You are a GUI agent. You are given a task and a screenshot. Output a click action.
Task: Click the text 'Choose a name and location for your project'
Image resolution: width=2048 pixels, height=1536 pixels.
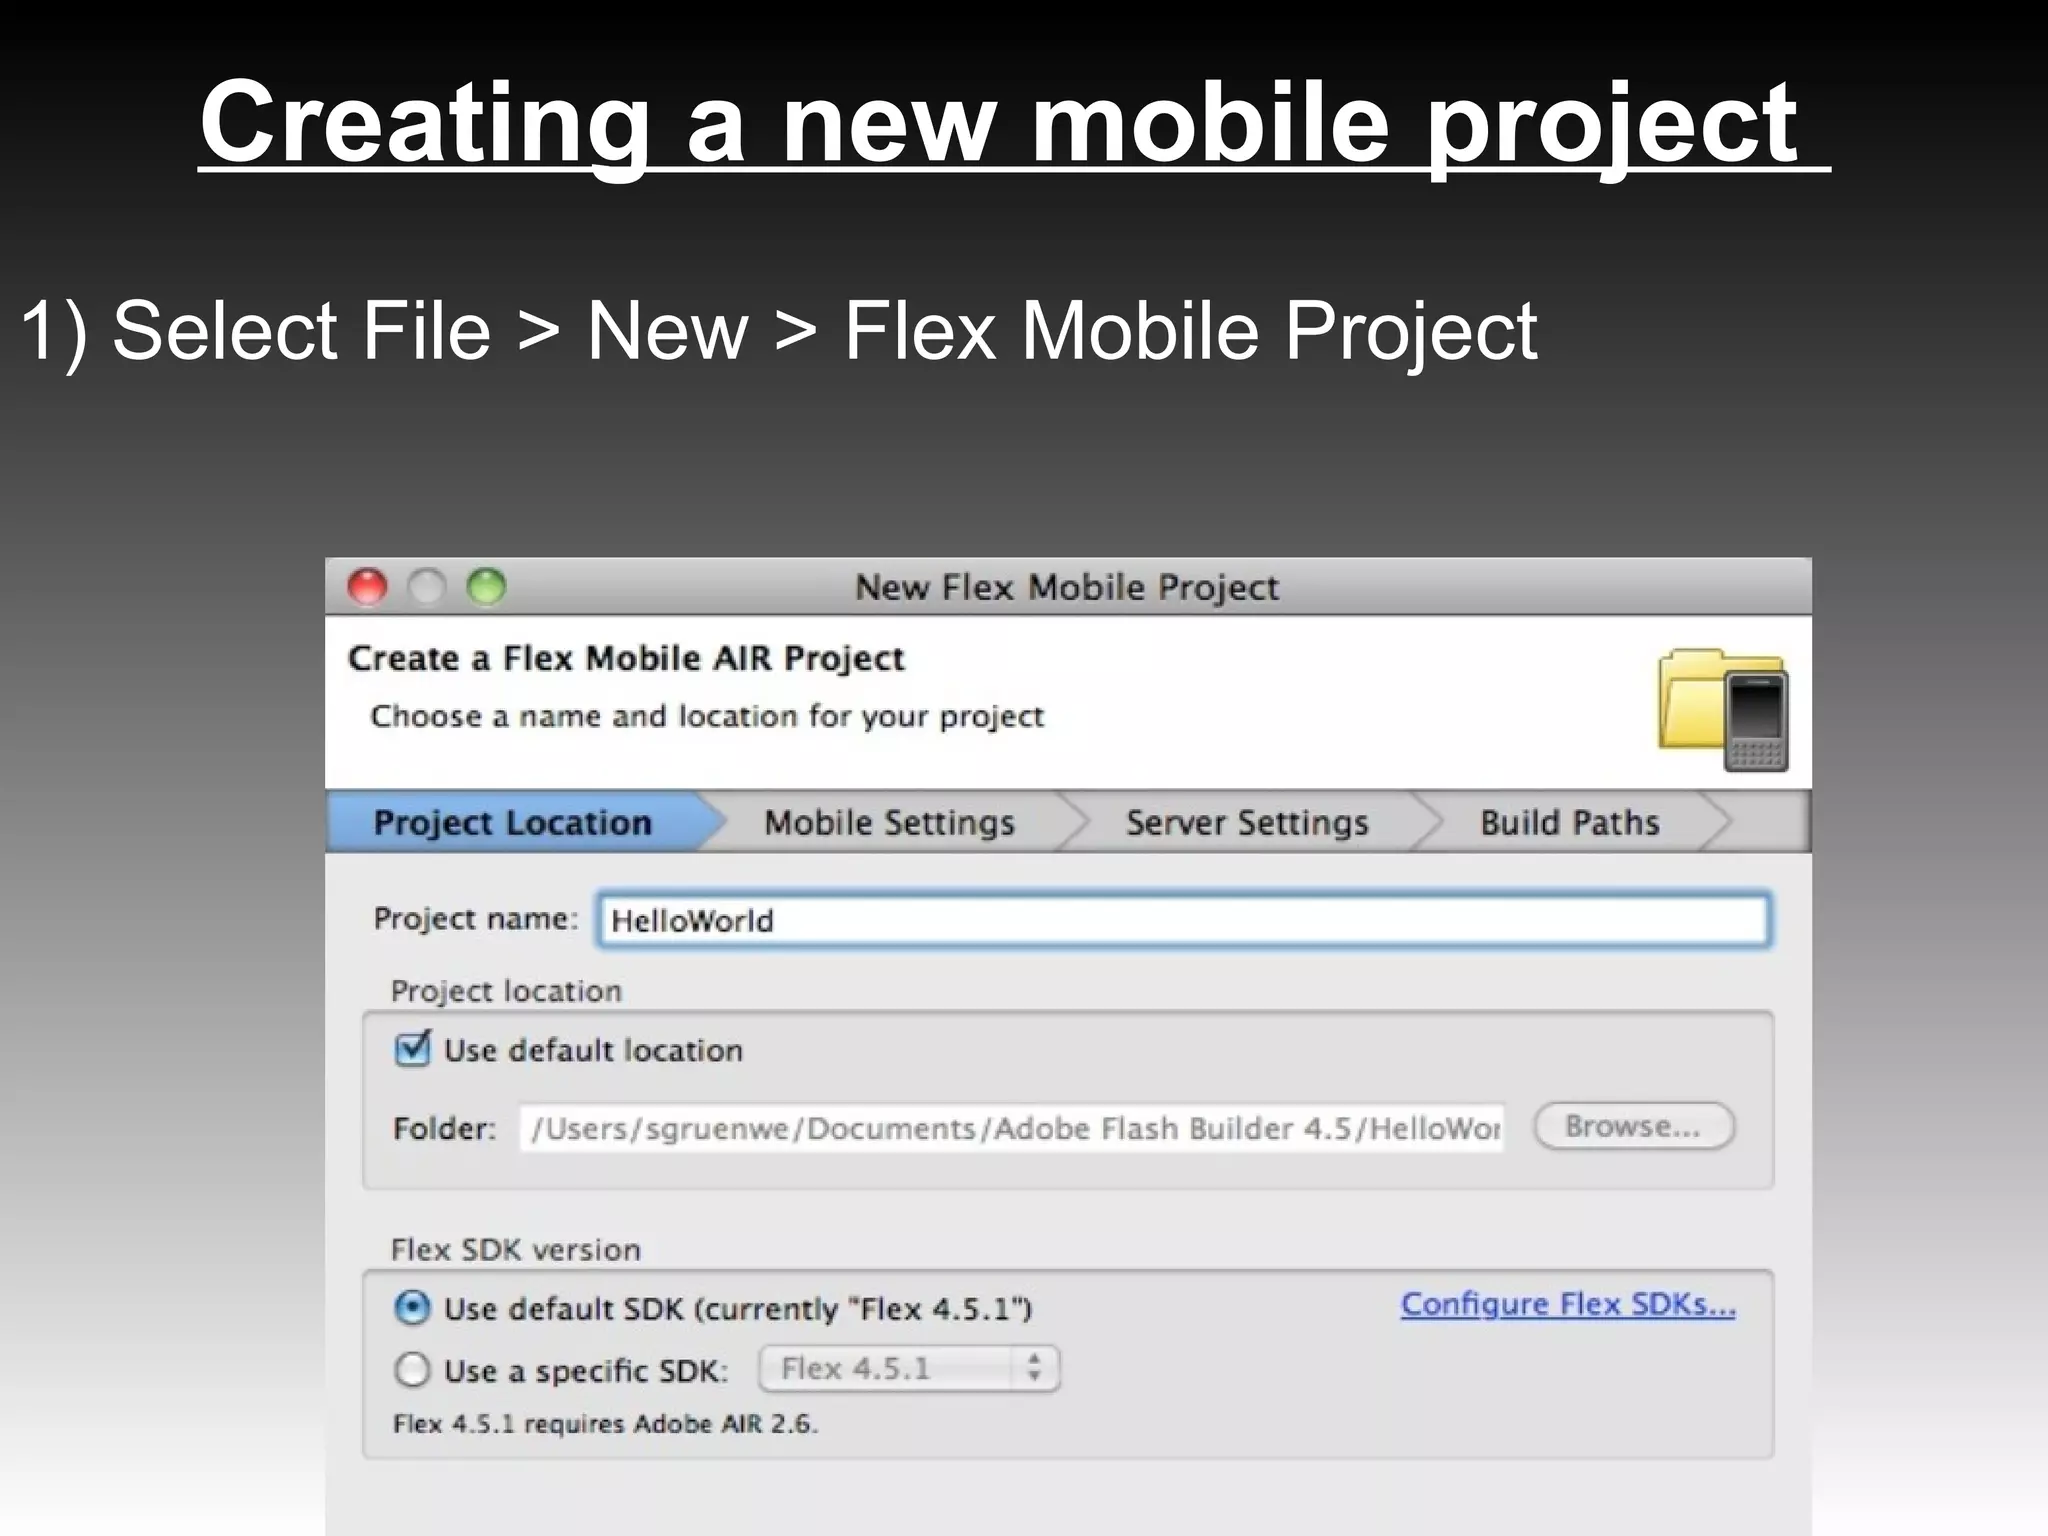(707, 716)
